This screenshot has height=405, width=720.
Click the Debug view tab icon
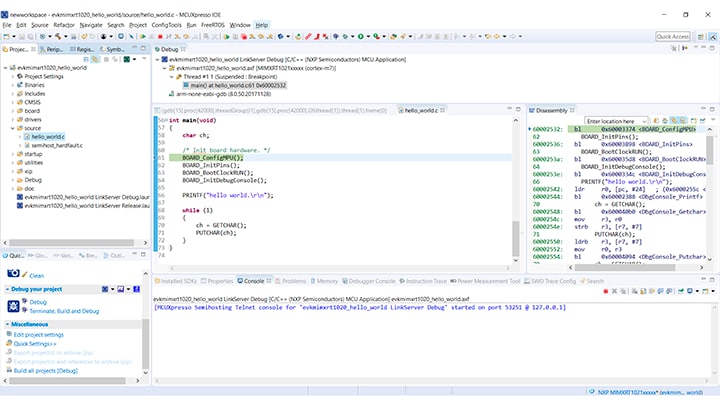point(155,48)
